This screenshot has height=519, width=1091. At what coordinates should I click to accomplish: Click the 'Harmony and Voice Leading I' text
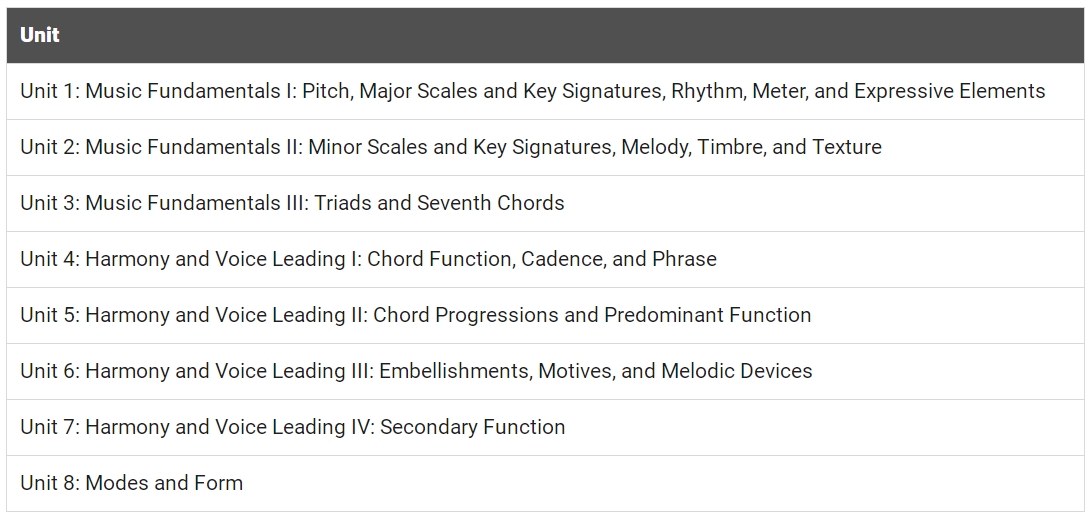pos(220,259)
